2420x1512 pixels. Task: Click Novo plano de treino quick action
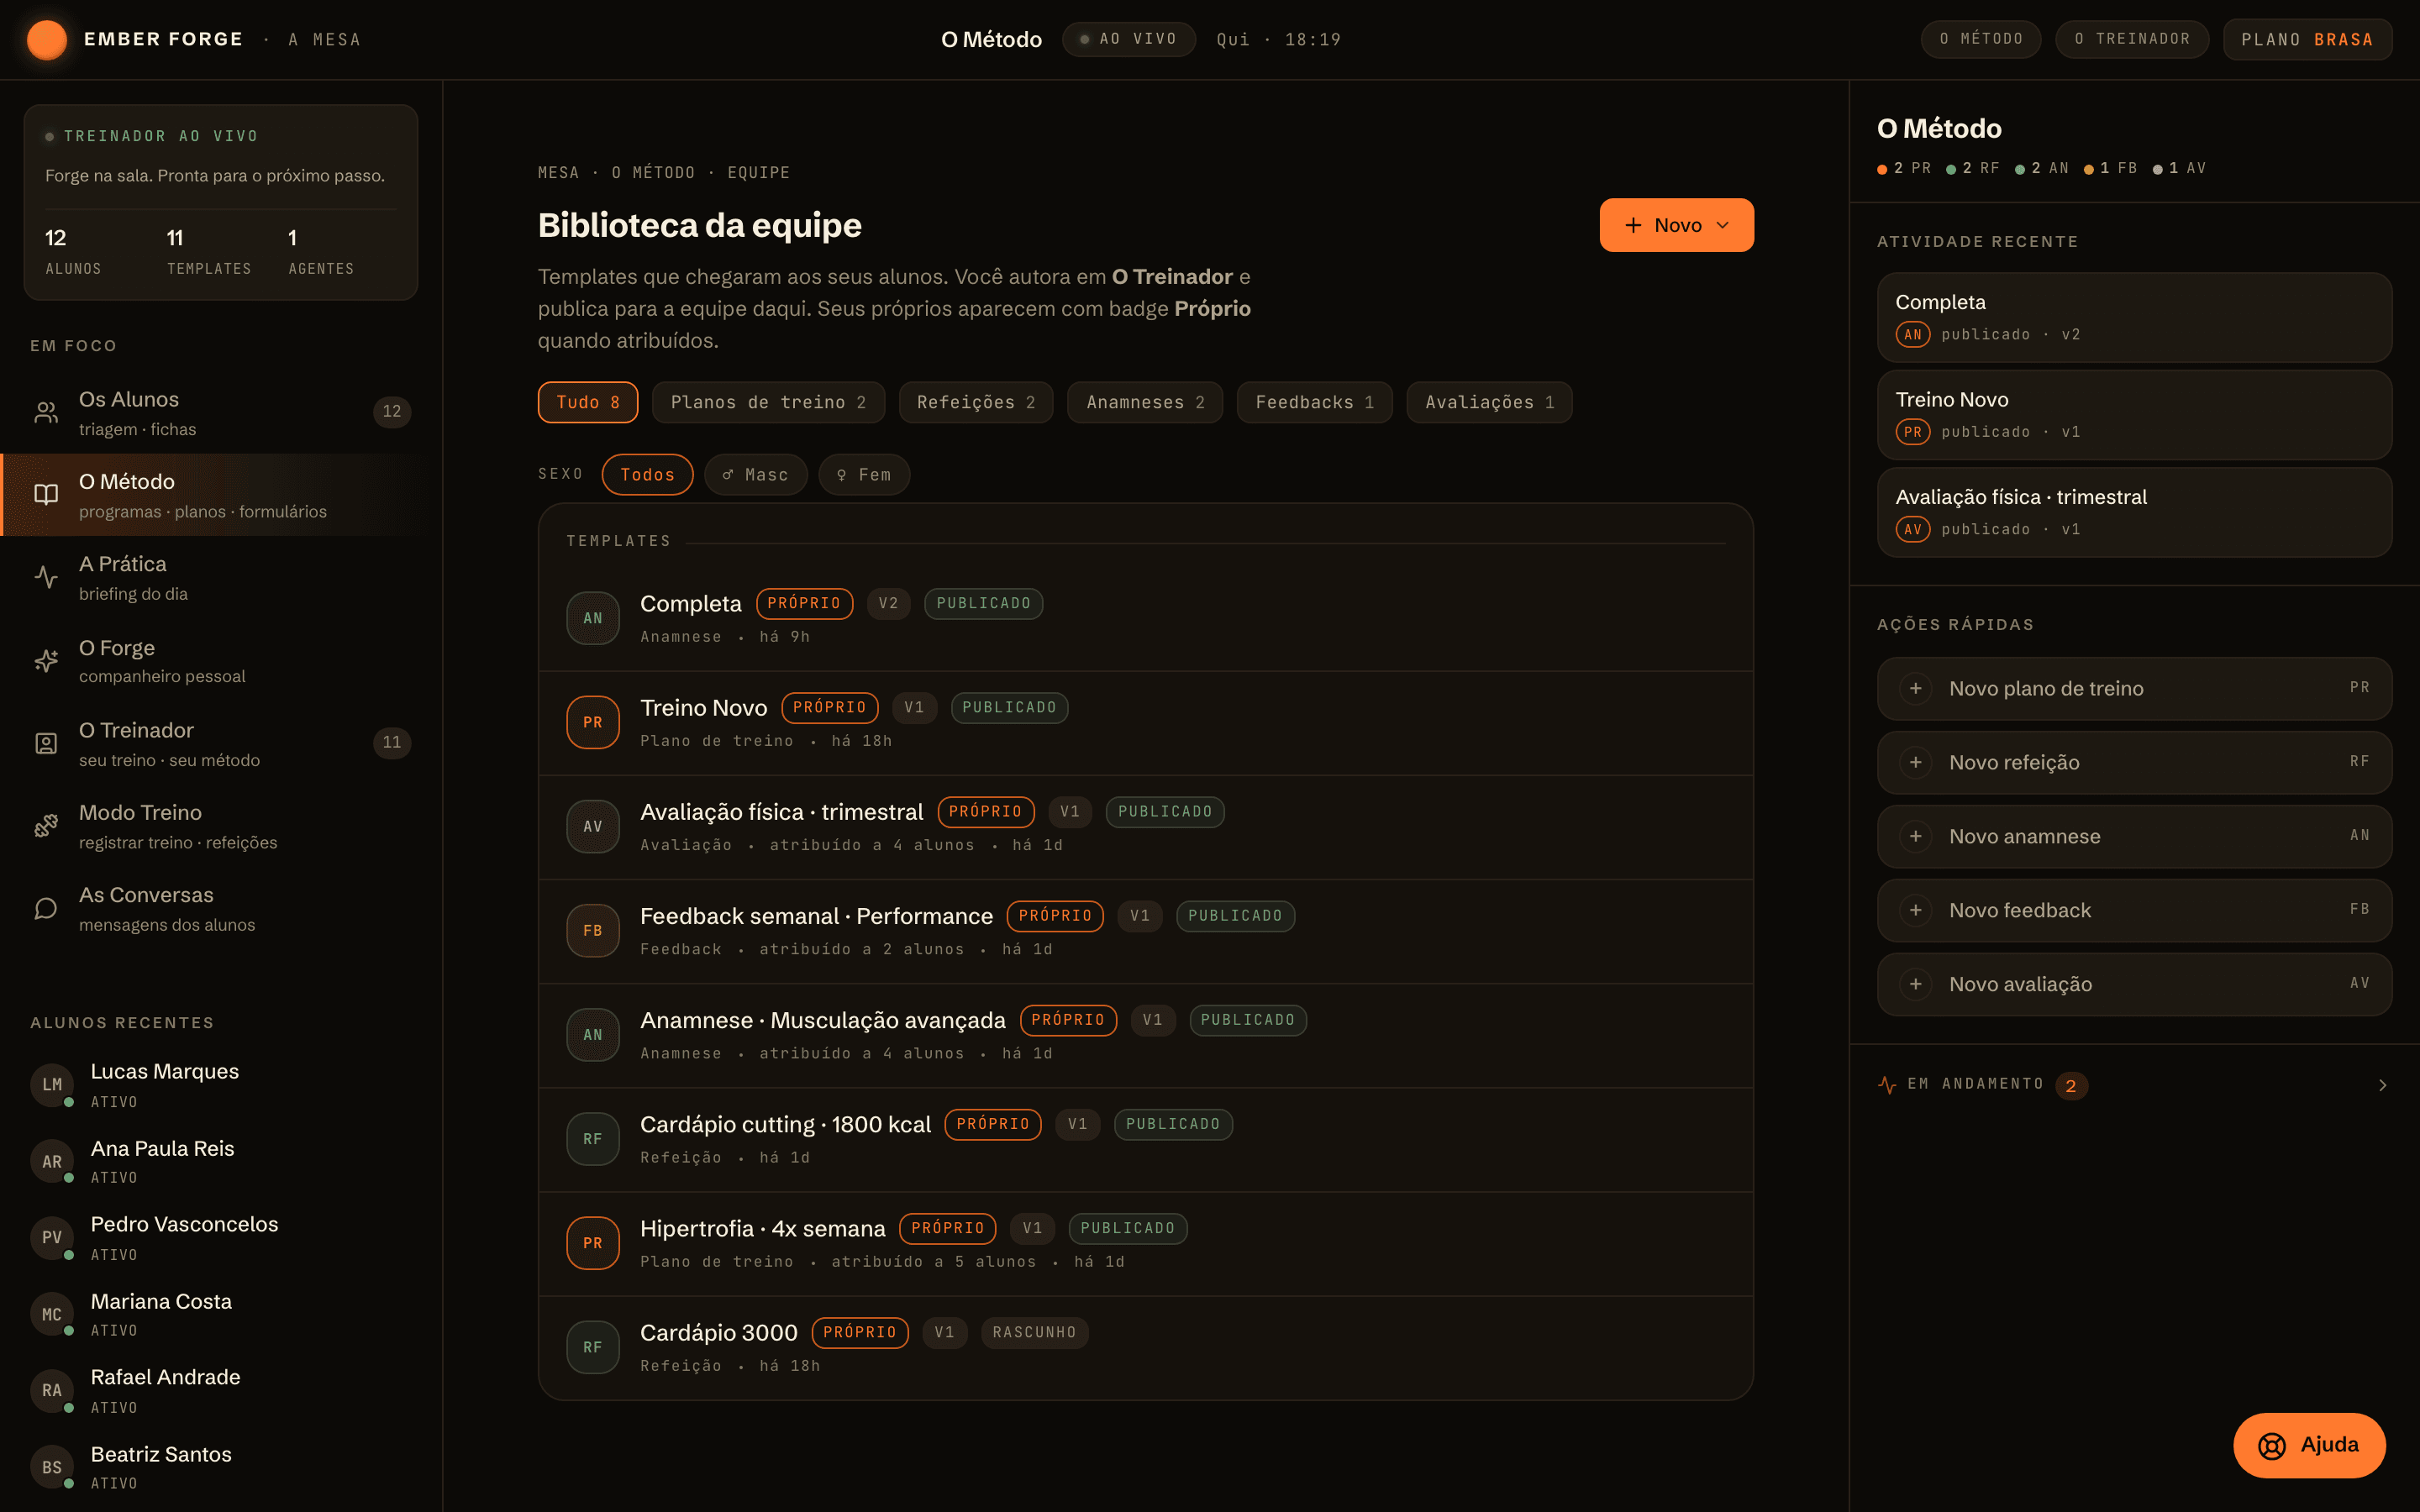[x=2134, y=688]
